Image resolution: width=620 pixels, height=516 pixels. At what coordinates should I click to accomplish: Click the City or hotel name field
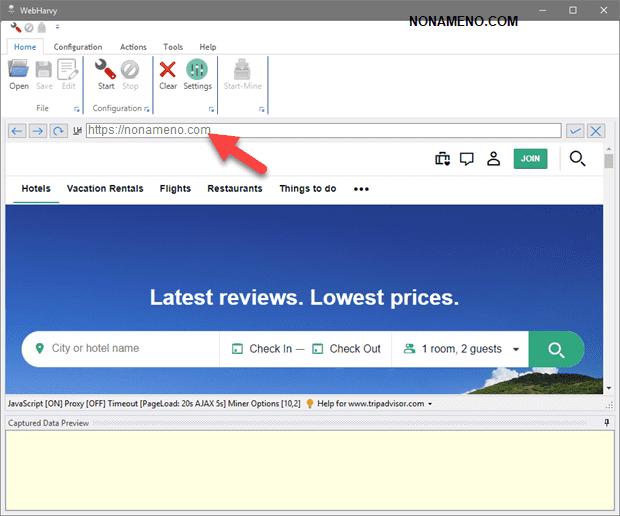125,349
